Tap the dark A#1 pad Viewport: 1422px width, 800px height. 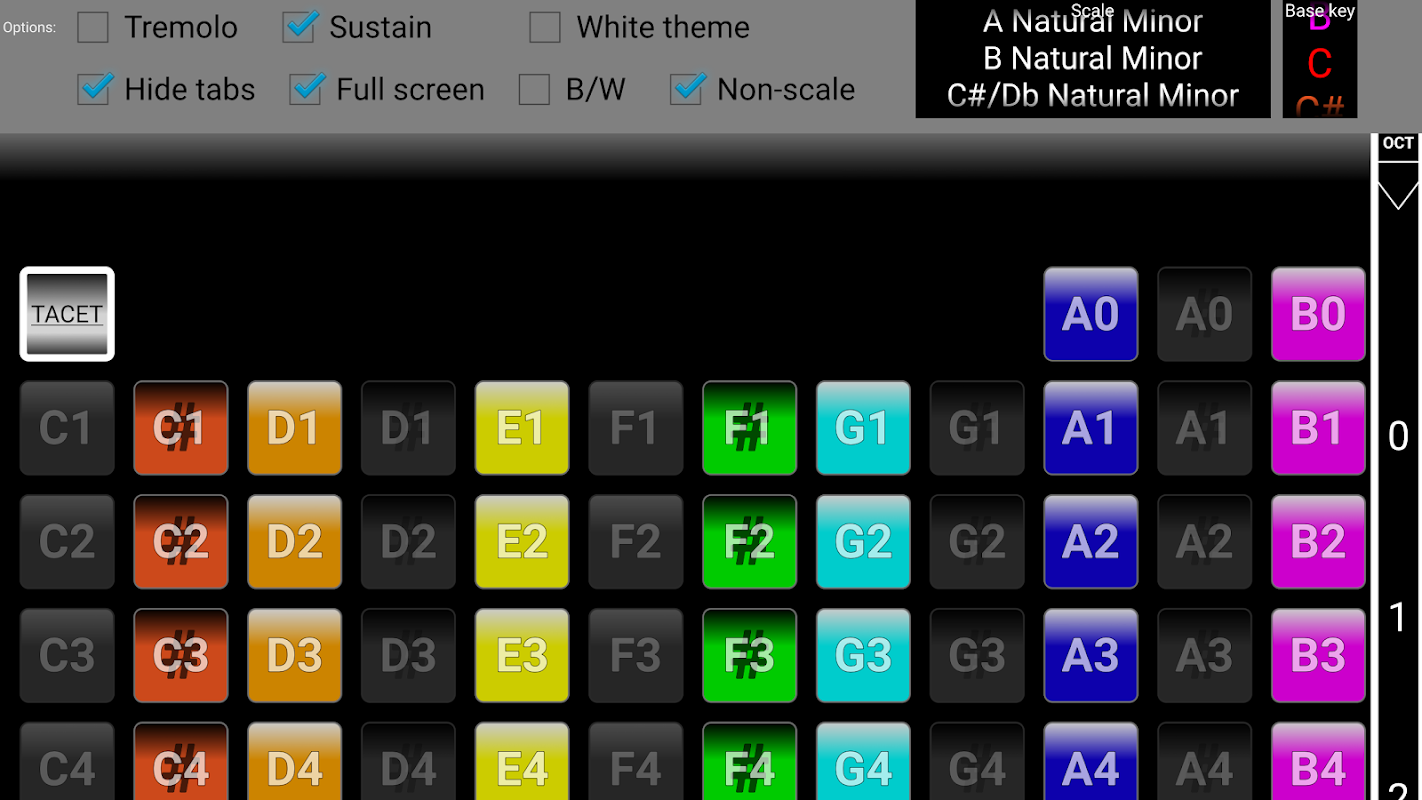point(1204,428)
